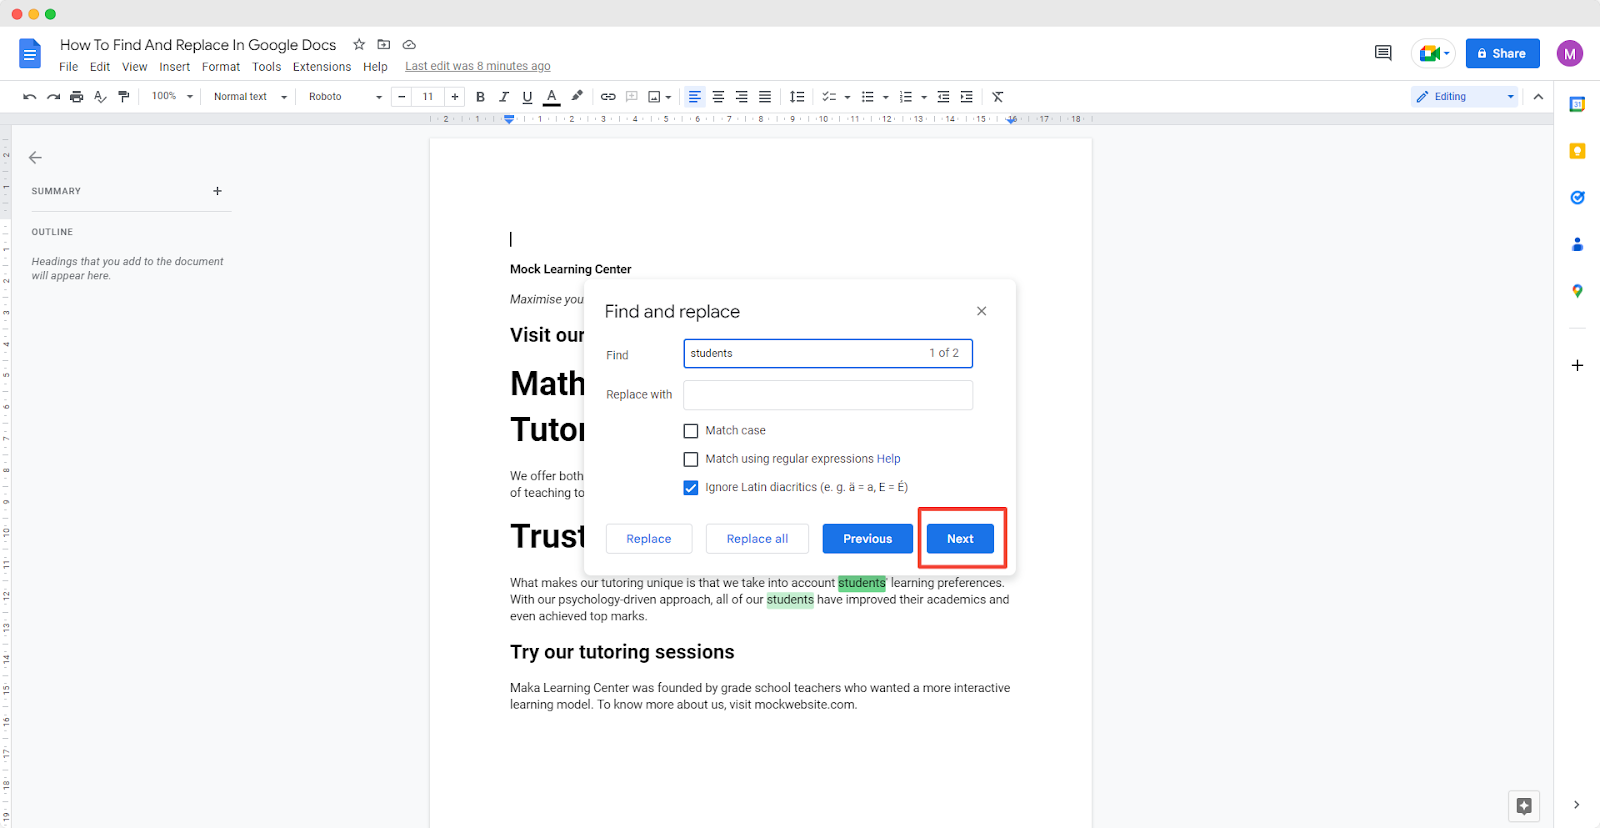
Task: Open the text color picker
Action: [x=551, y=97]
